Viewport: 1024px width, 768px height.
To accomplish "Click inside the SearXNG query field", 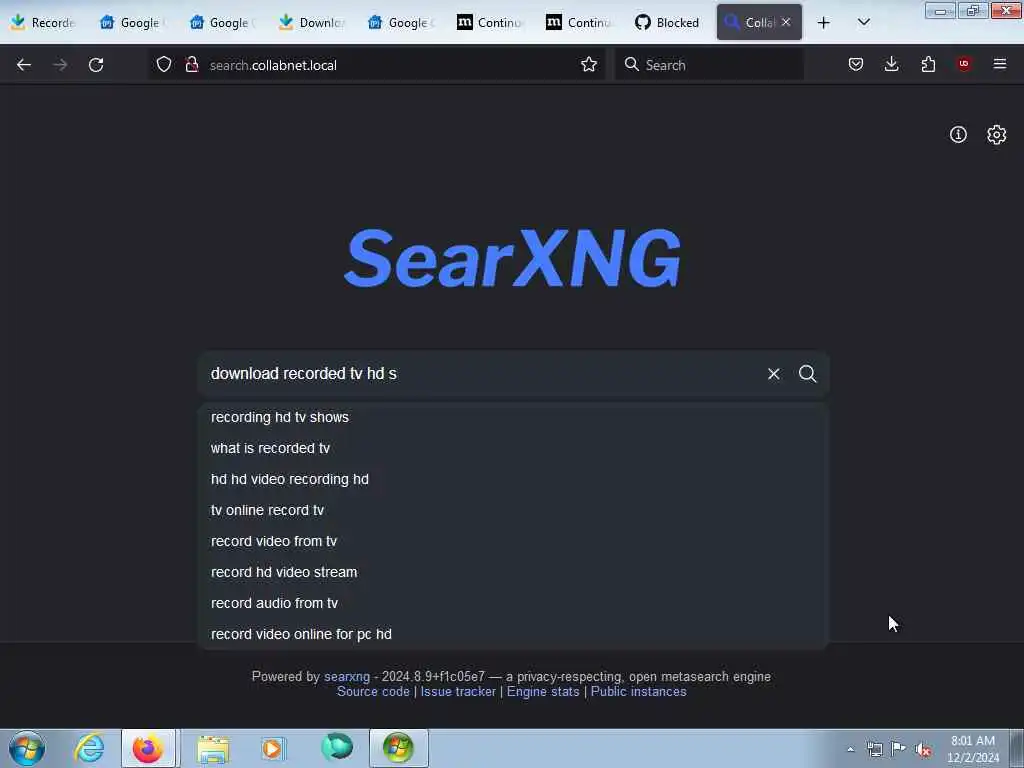I will 483,374.
